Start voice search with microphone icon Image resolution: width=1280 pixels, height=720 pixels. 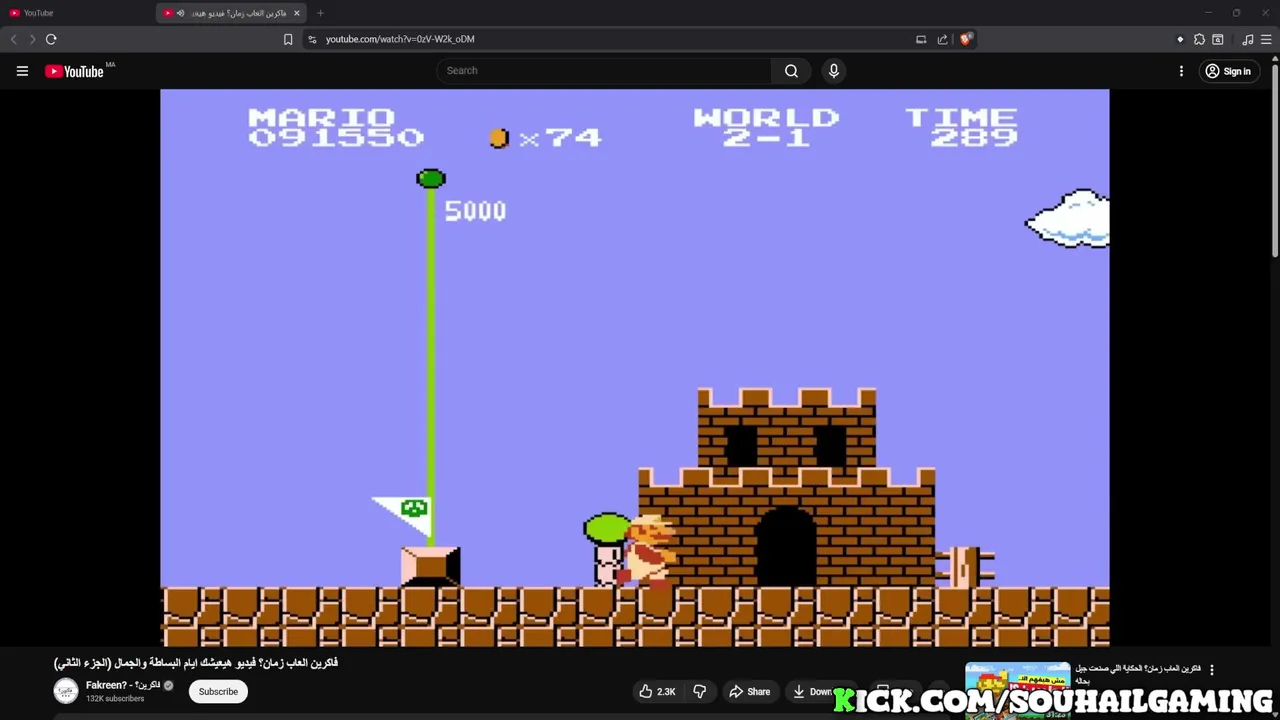(x=833, y=71)
